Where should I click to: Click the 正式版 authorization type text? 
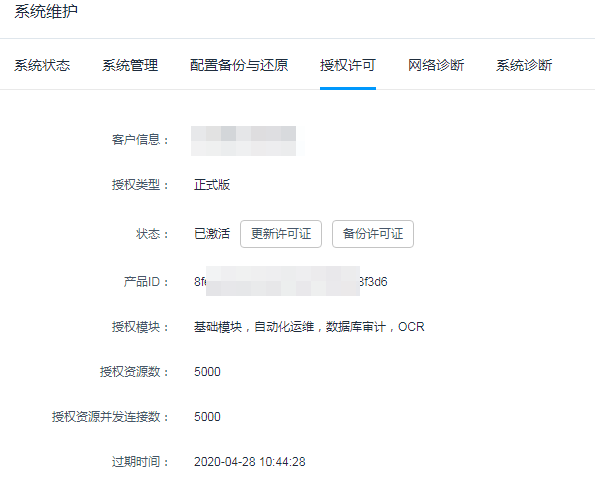pyautogui.click(x=212, y=185)
